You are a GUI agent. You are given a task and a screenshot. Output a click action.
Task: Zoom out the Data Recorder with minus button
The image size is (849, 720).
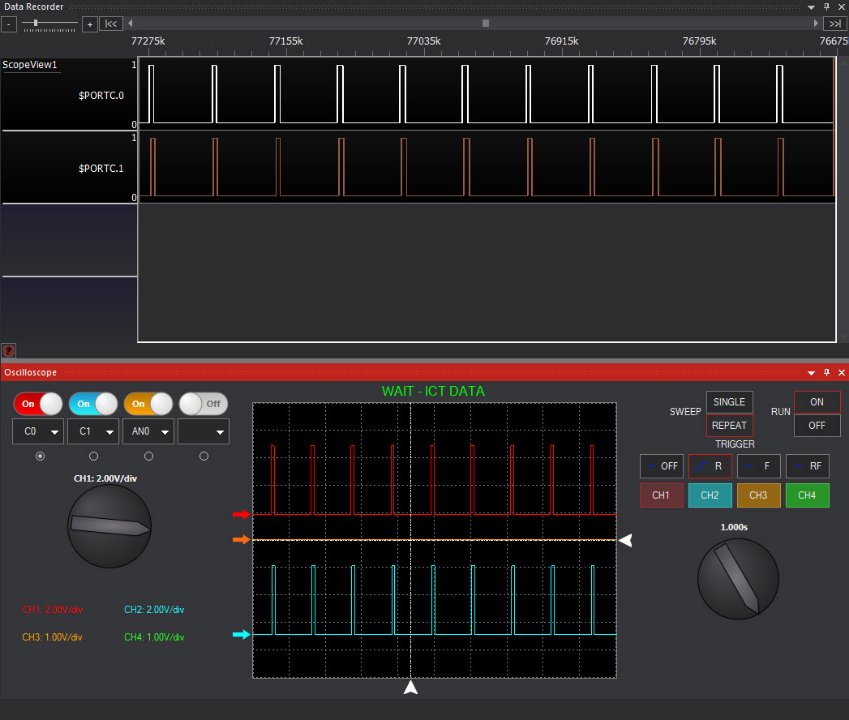[x=9, y=24]
